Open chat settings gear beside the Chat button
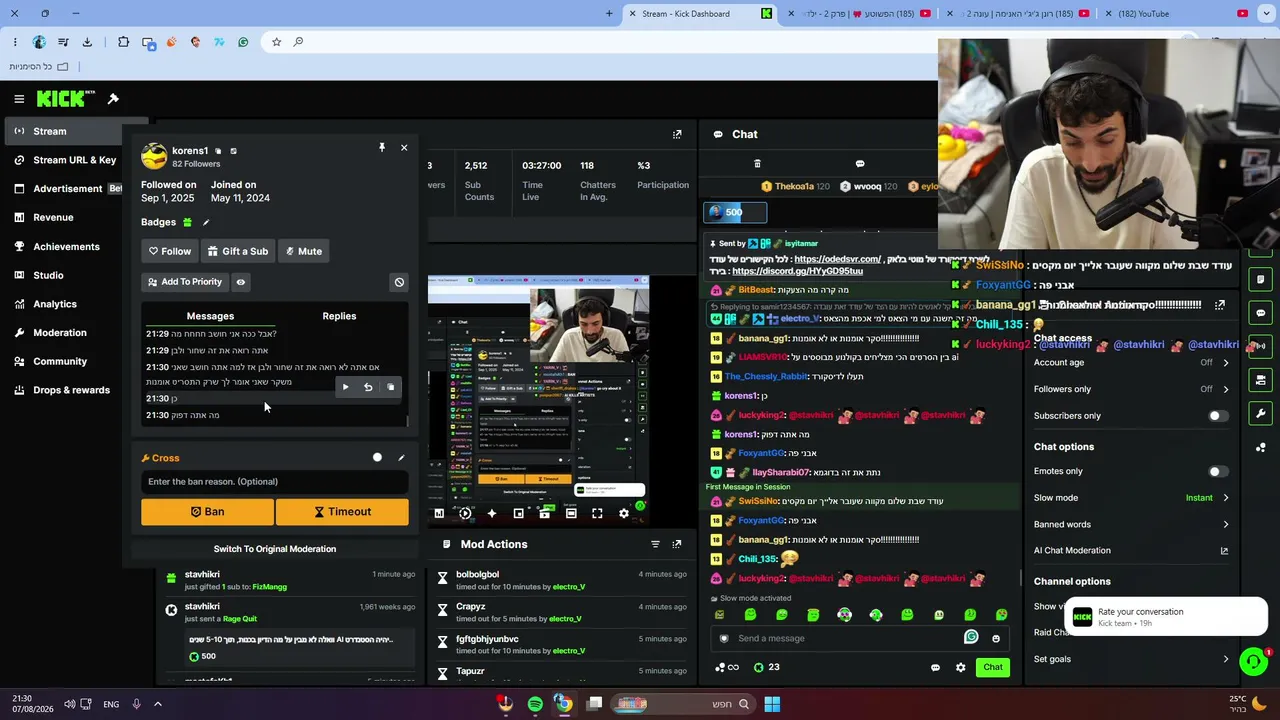This screenshot has width=1280, height=720. tap(961, 667)
